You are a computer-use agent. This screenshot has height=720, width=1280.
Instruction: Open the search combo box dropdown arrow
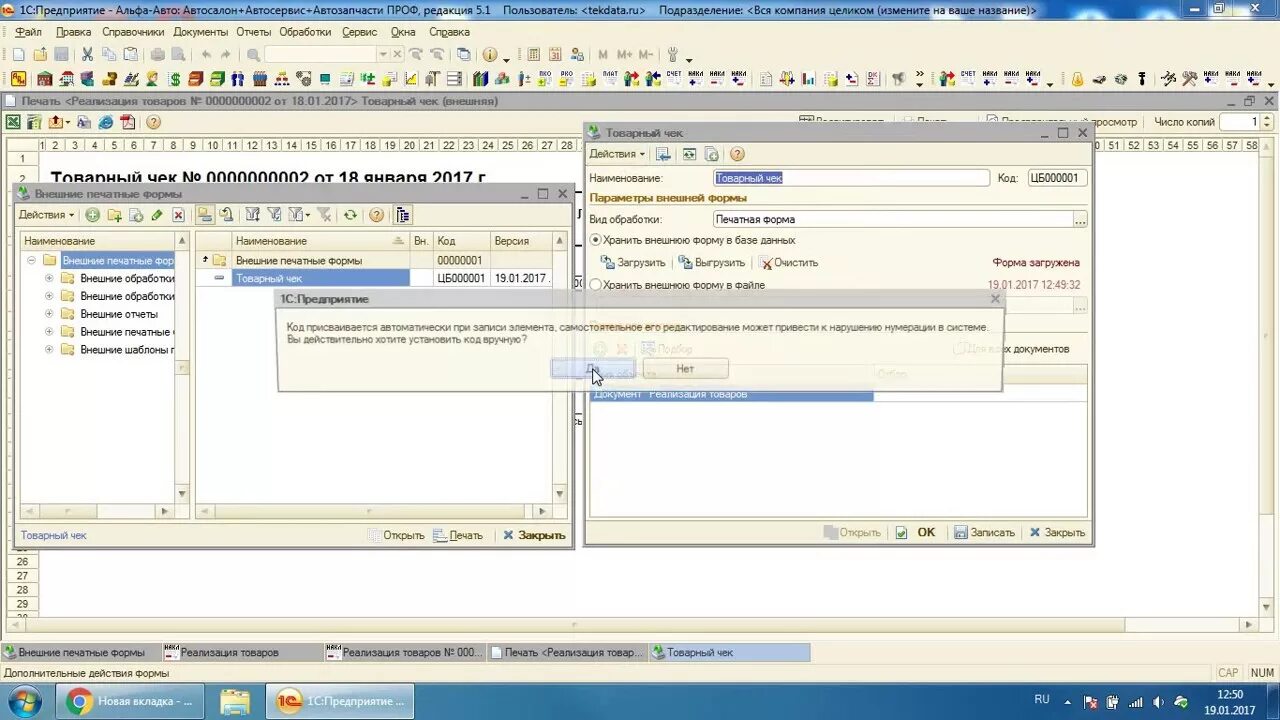click(383, 55)
